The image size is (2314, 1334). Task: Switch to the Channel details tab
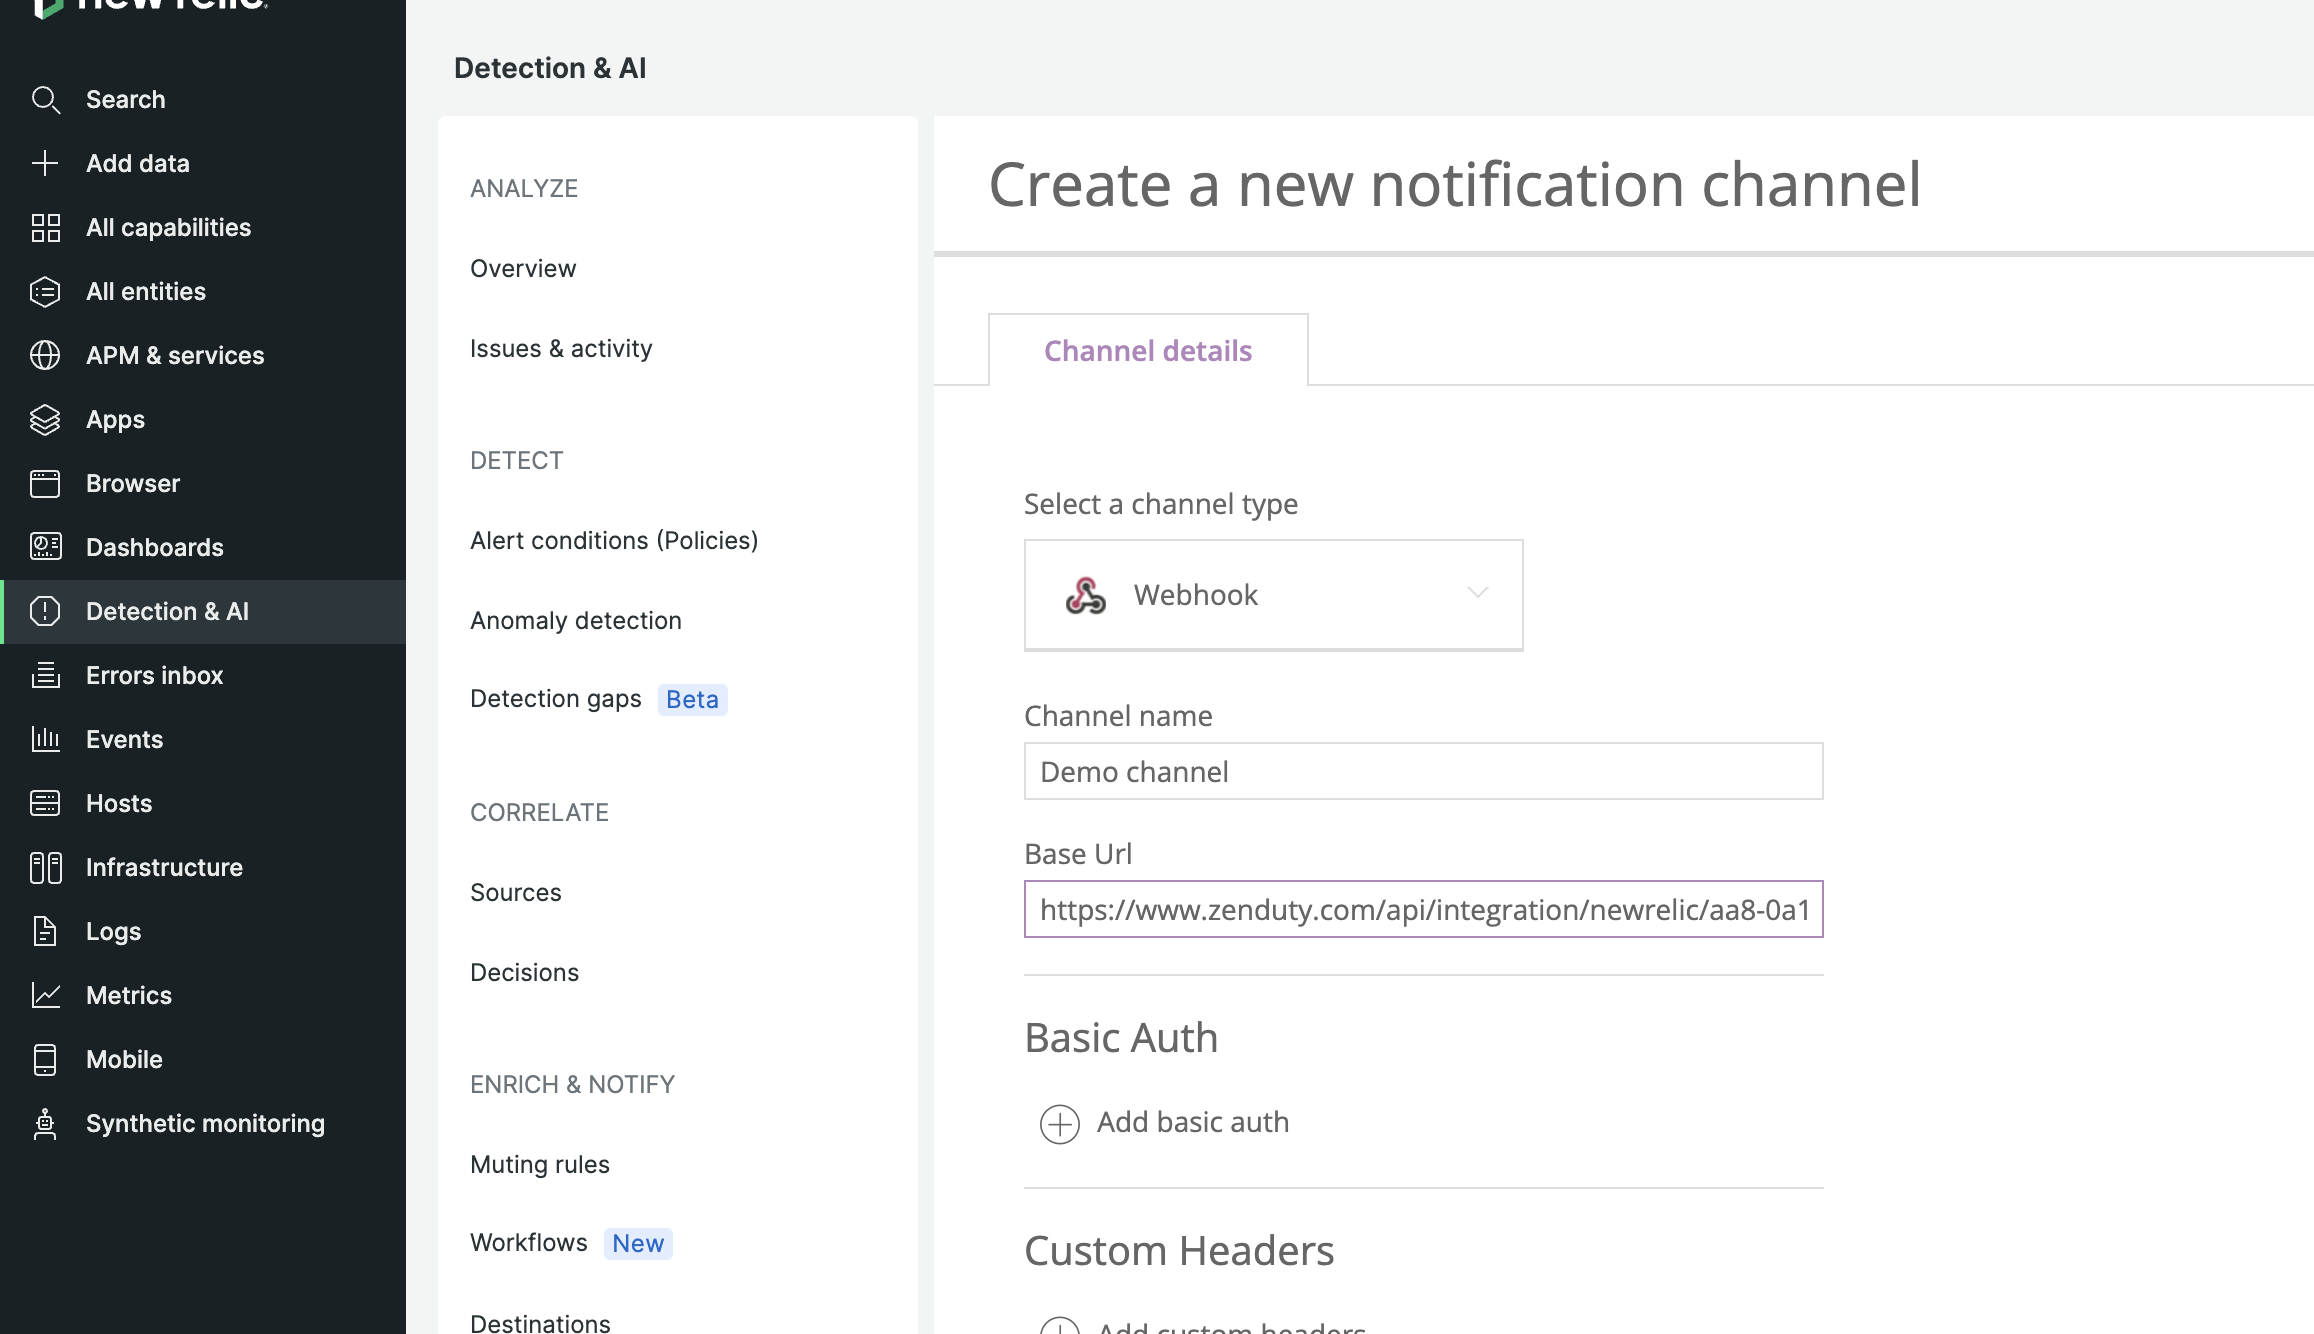point(1147,351)
